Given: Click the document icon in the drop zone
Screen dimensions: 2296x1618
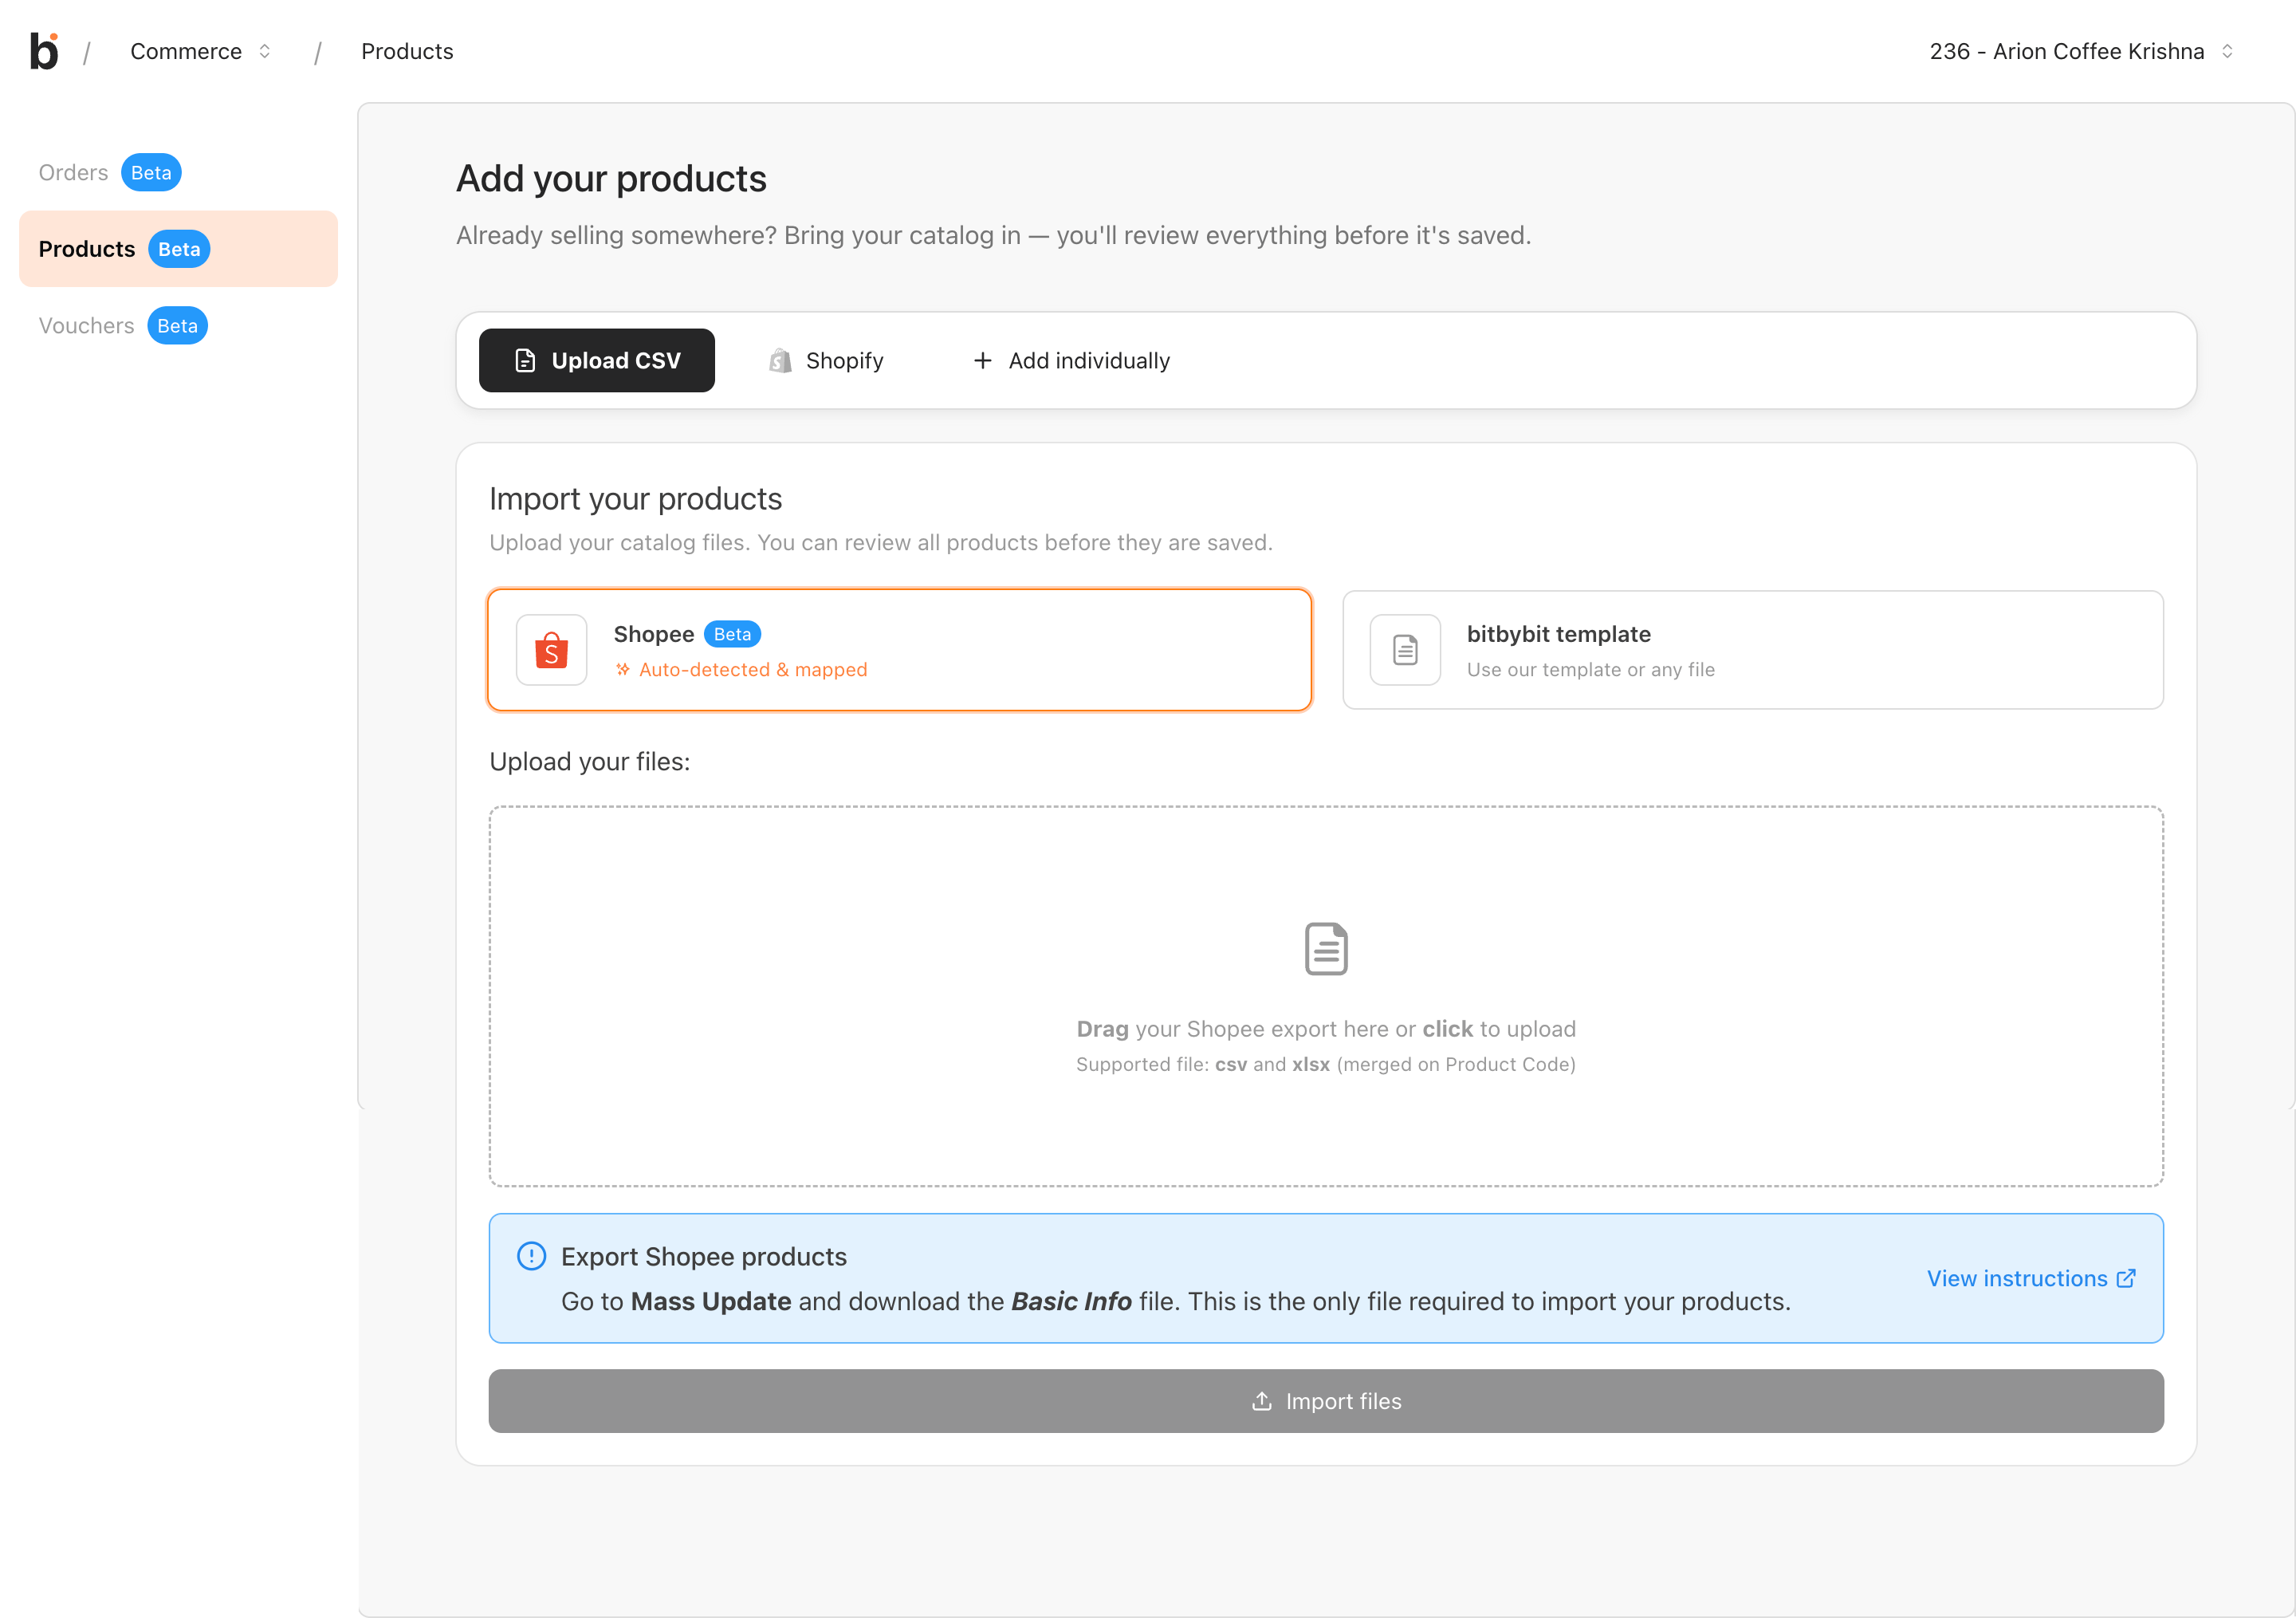Looking at the screenshot, I should (x=1326, y=948).
